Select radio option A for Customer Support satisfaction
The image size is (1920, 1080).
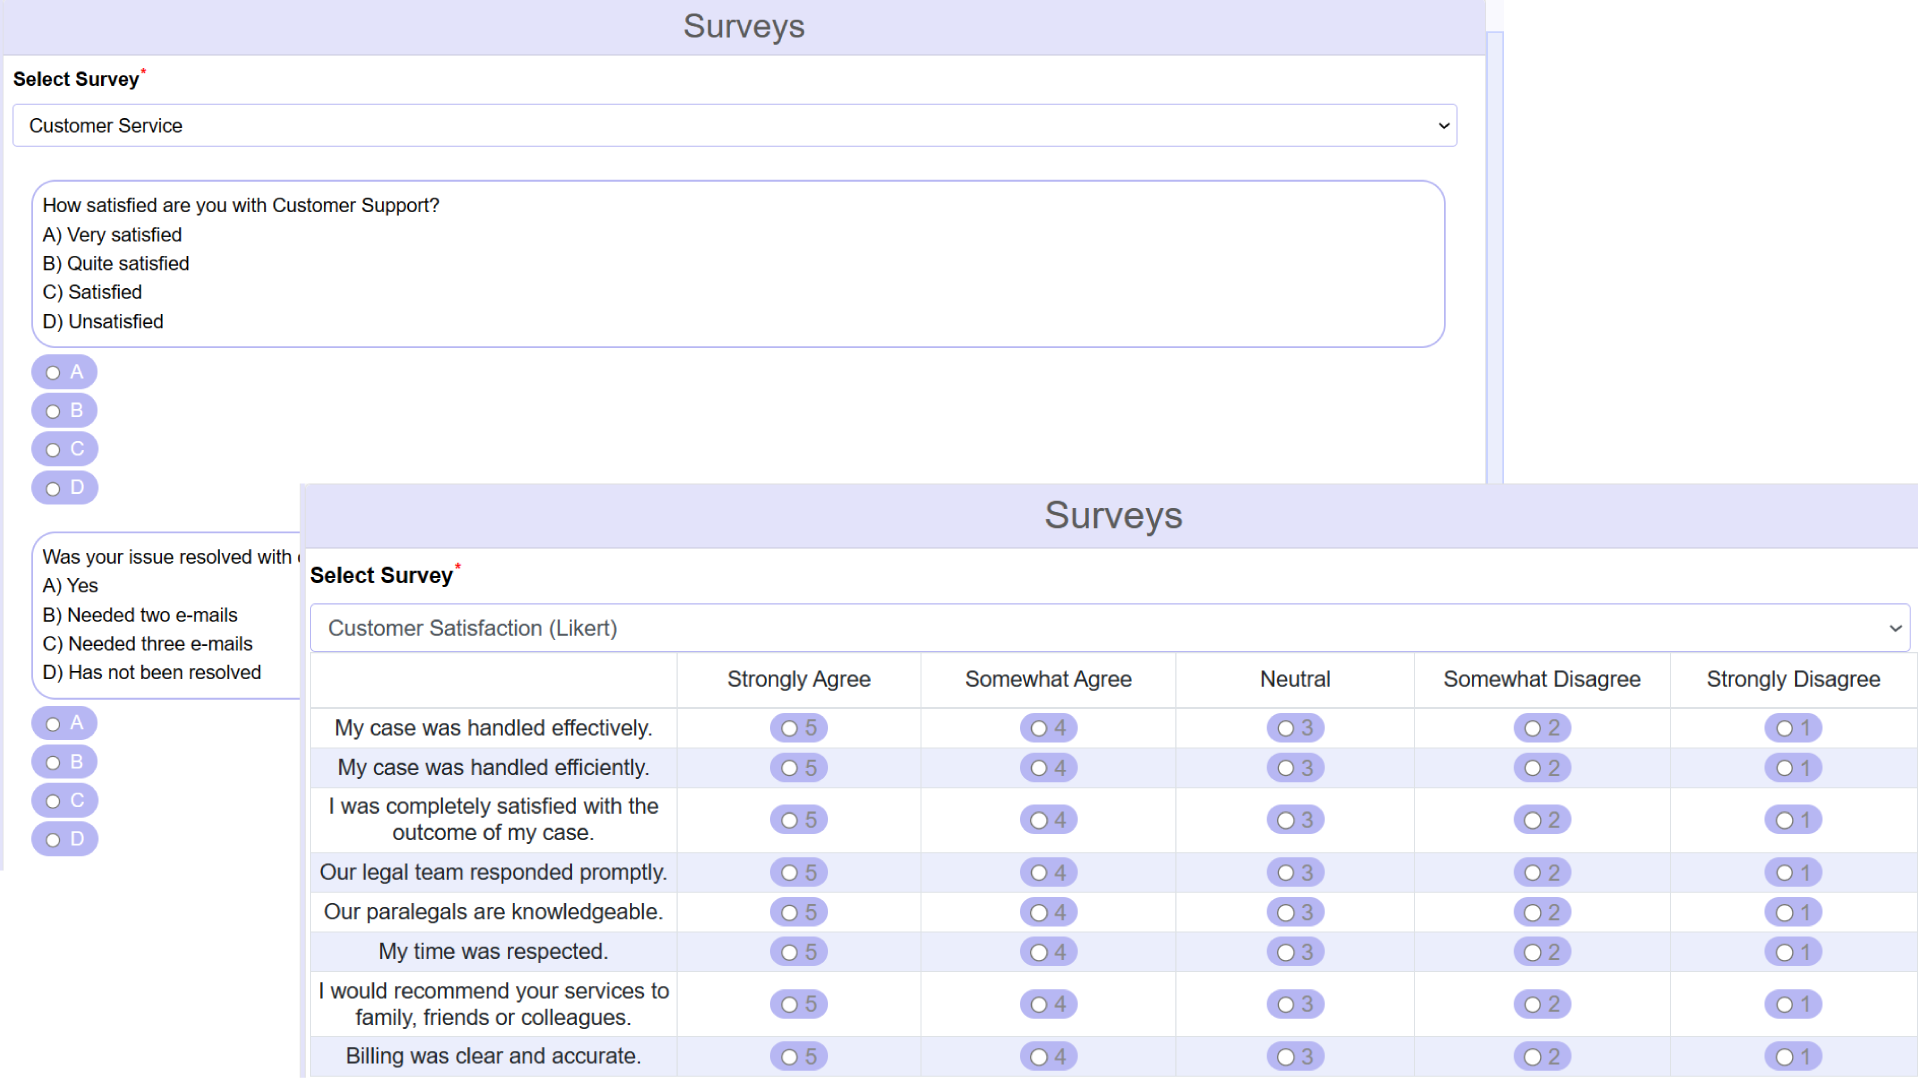pos(64,371)
